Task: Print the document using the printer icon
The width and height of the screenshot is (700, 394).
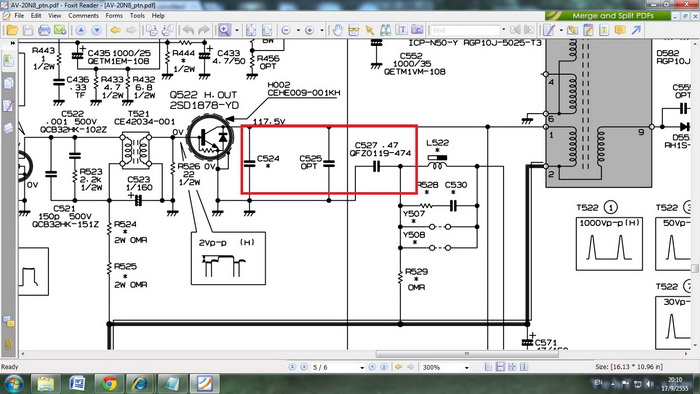Action: point(44,30)
